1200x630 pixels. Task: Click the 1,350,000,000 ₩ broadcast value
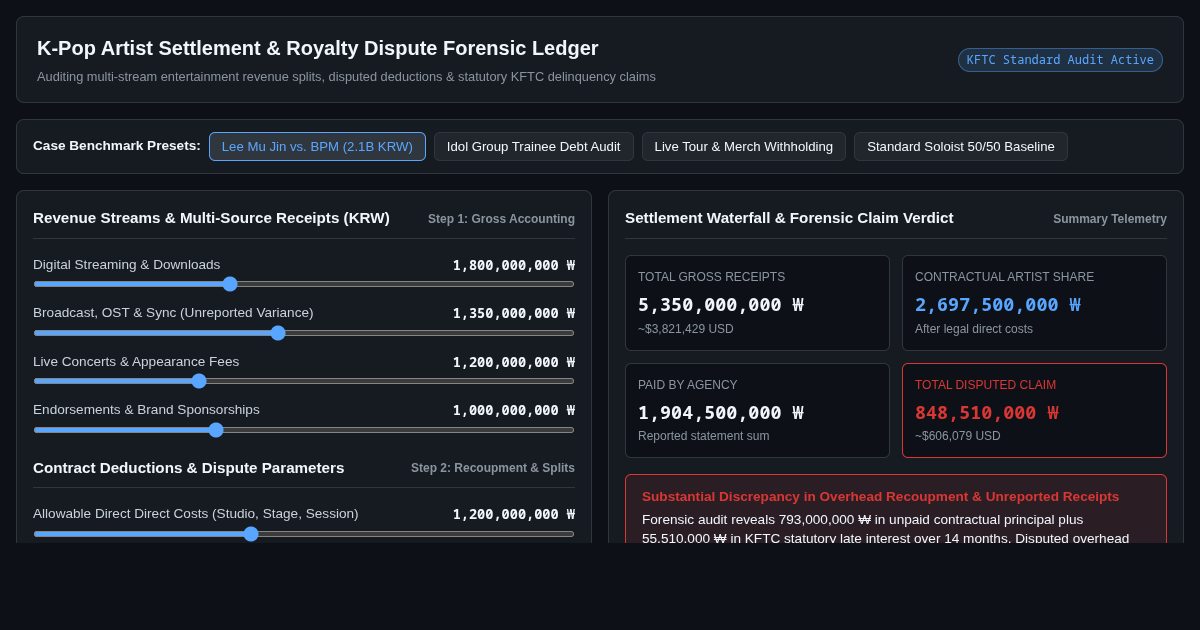click(x=514, y=313)
